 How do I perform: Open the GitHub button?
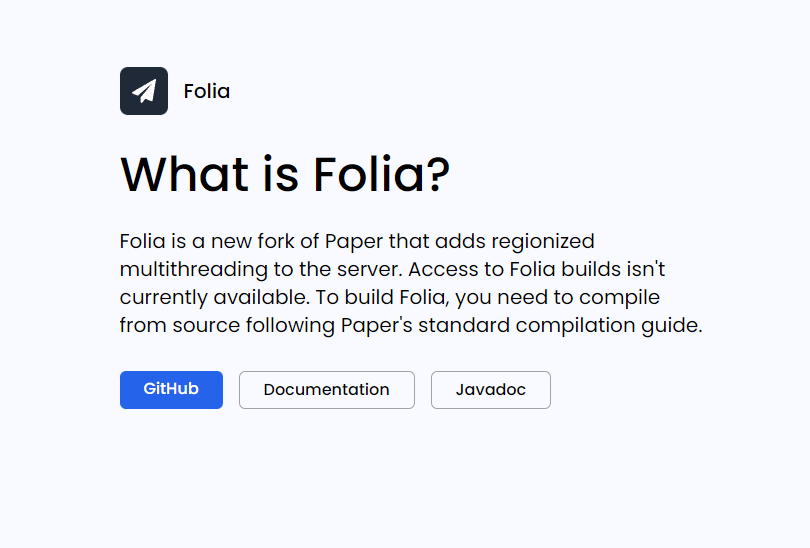[x=171, y=389]
